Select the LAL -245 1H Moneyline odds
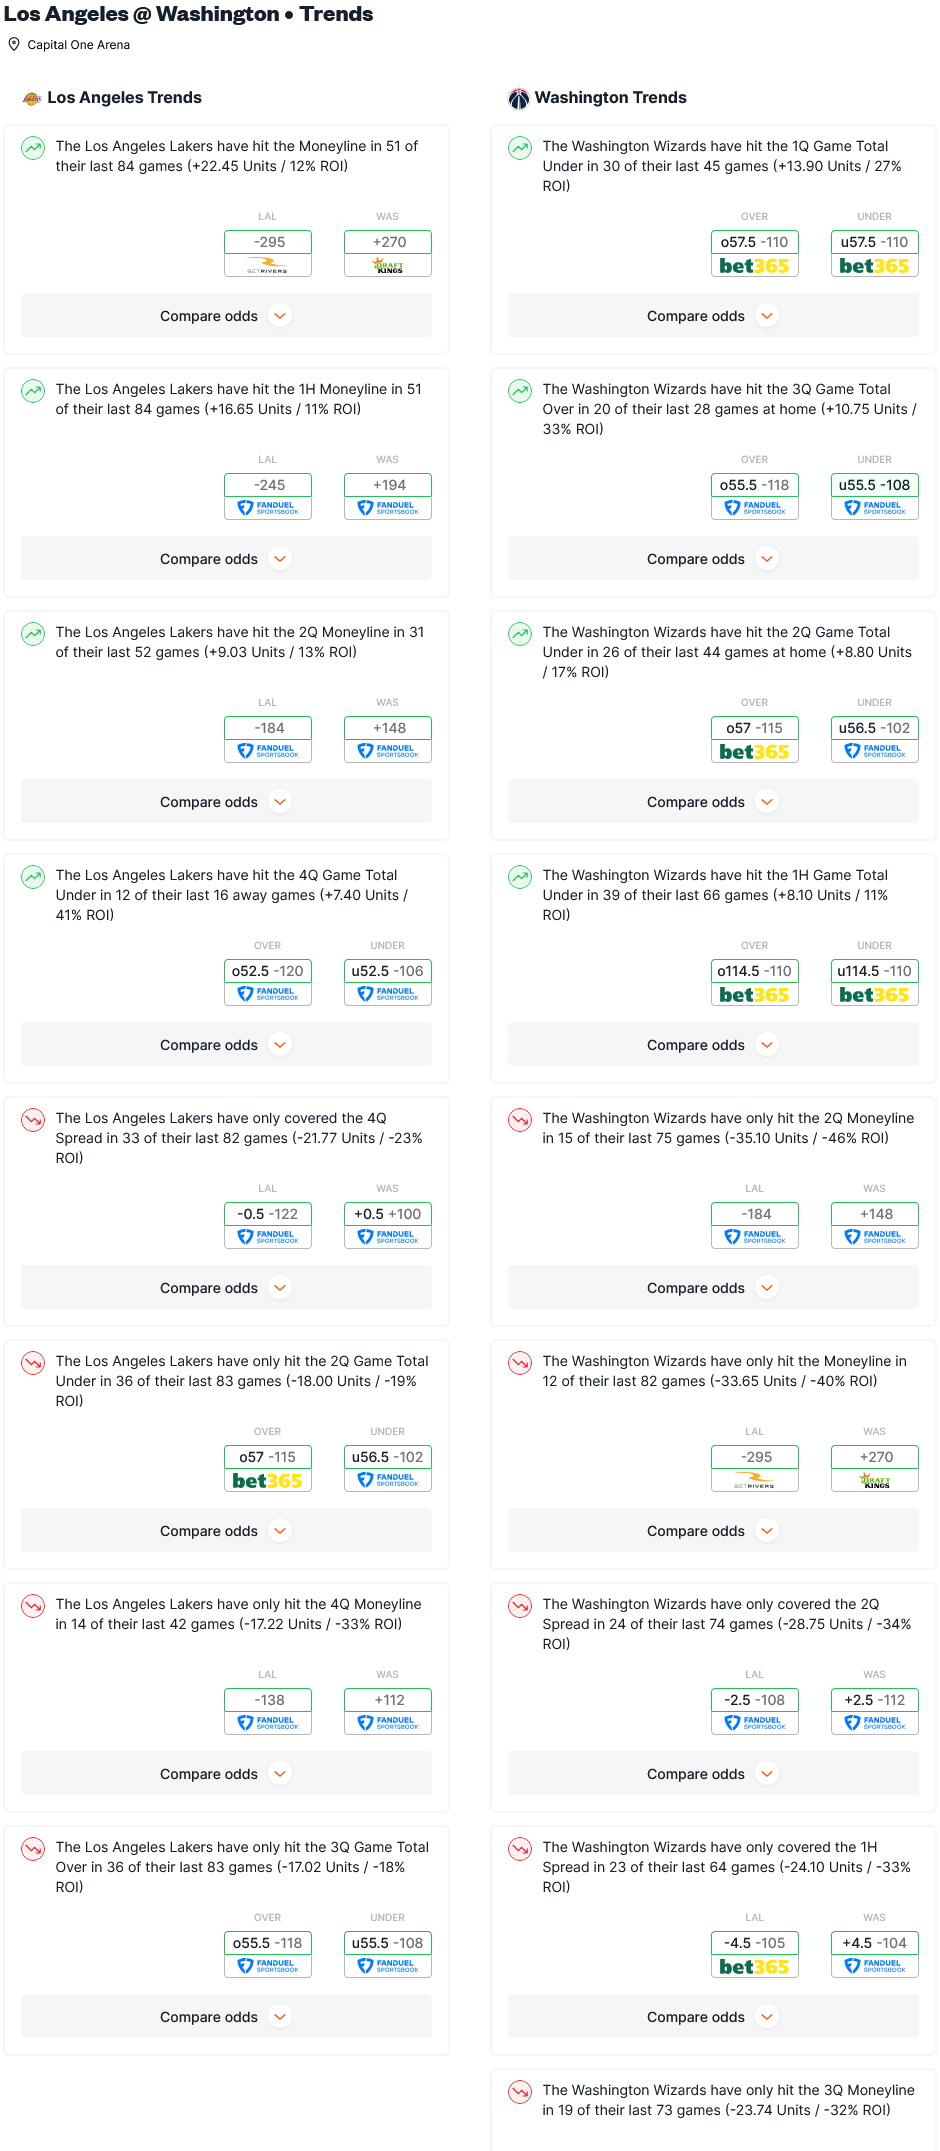 click(268, 496)
